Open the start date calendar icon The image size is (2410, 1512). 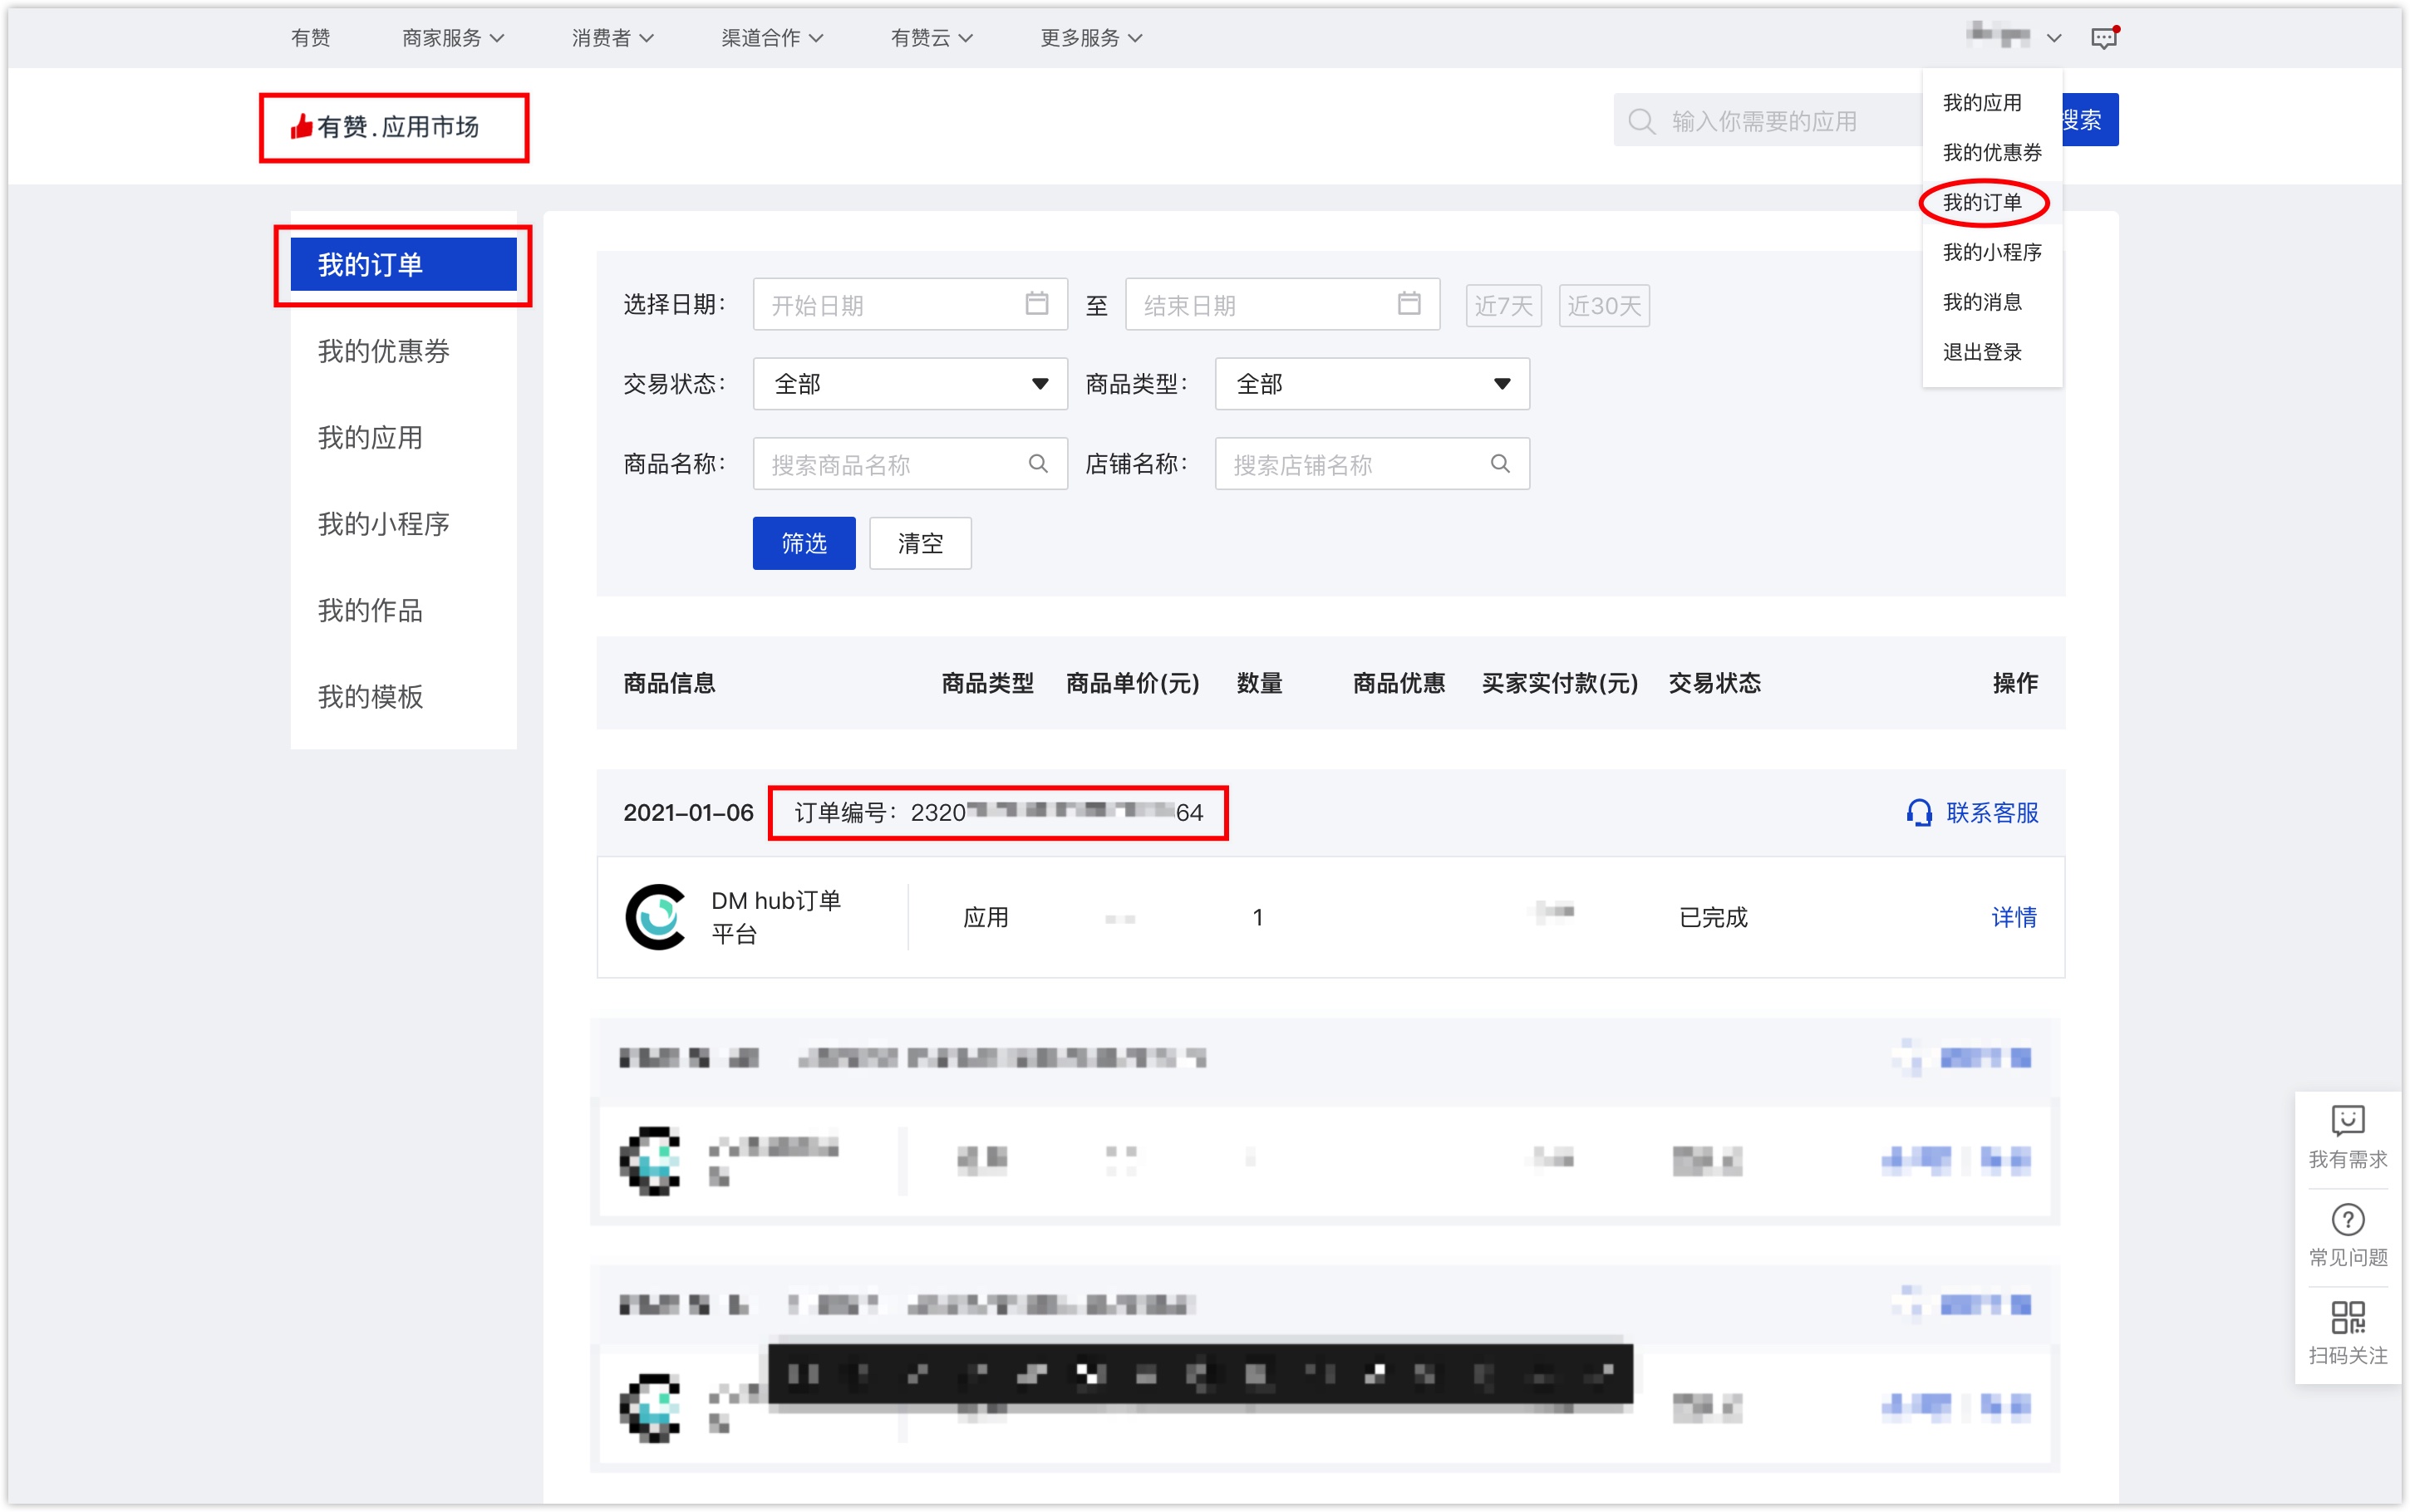(x=1037, y=303)
